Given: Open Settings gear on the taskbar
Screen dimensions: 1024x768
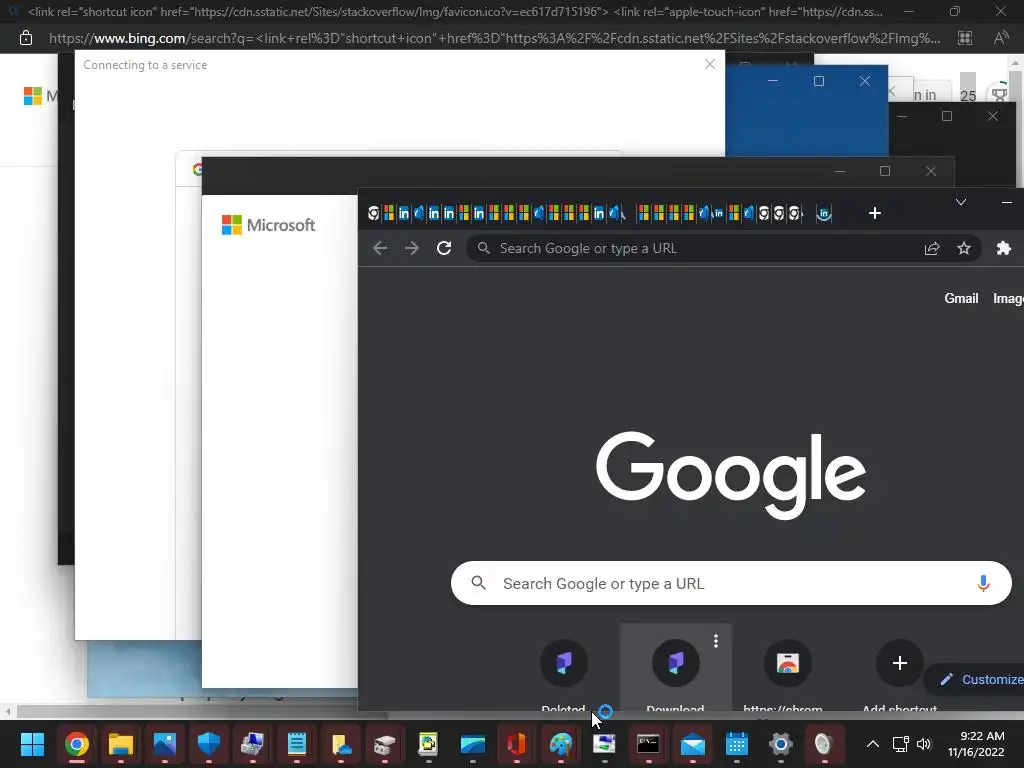Looking at the screenshot, I should tap(780, 744).
